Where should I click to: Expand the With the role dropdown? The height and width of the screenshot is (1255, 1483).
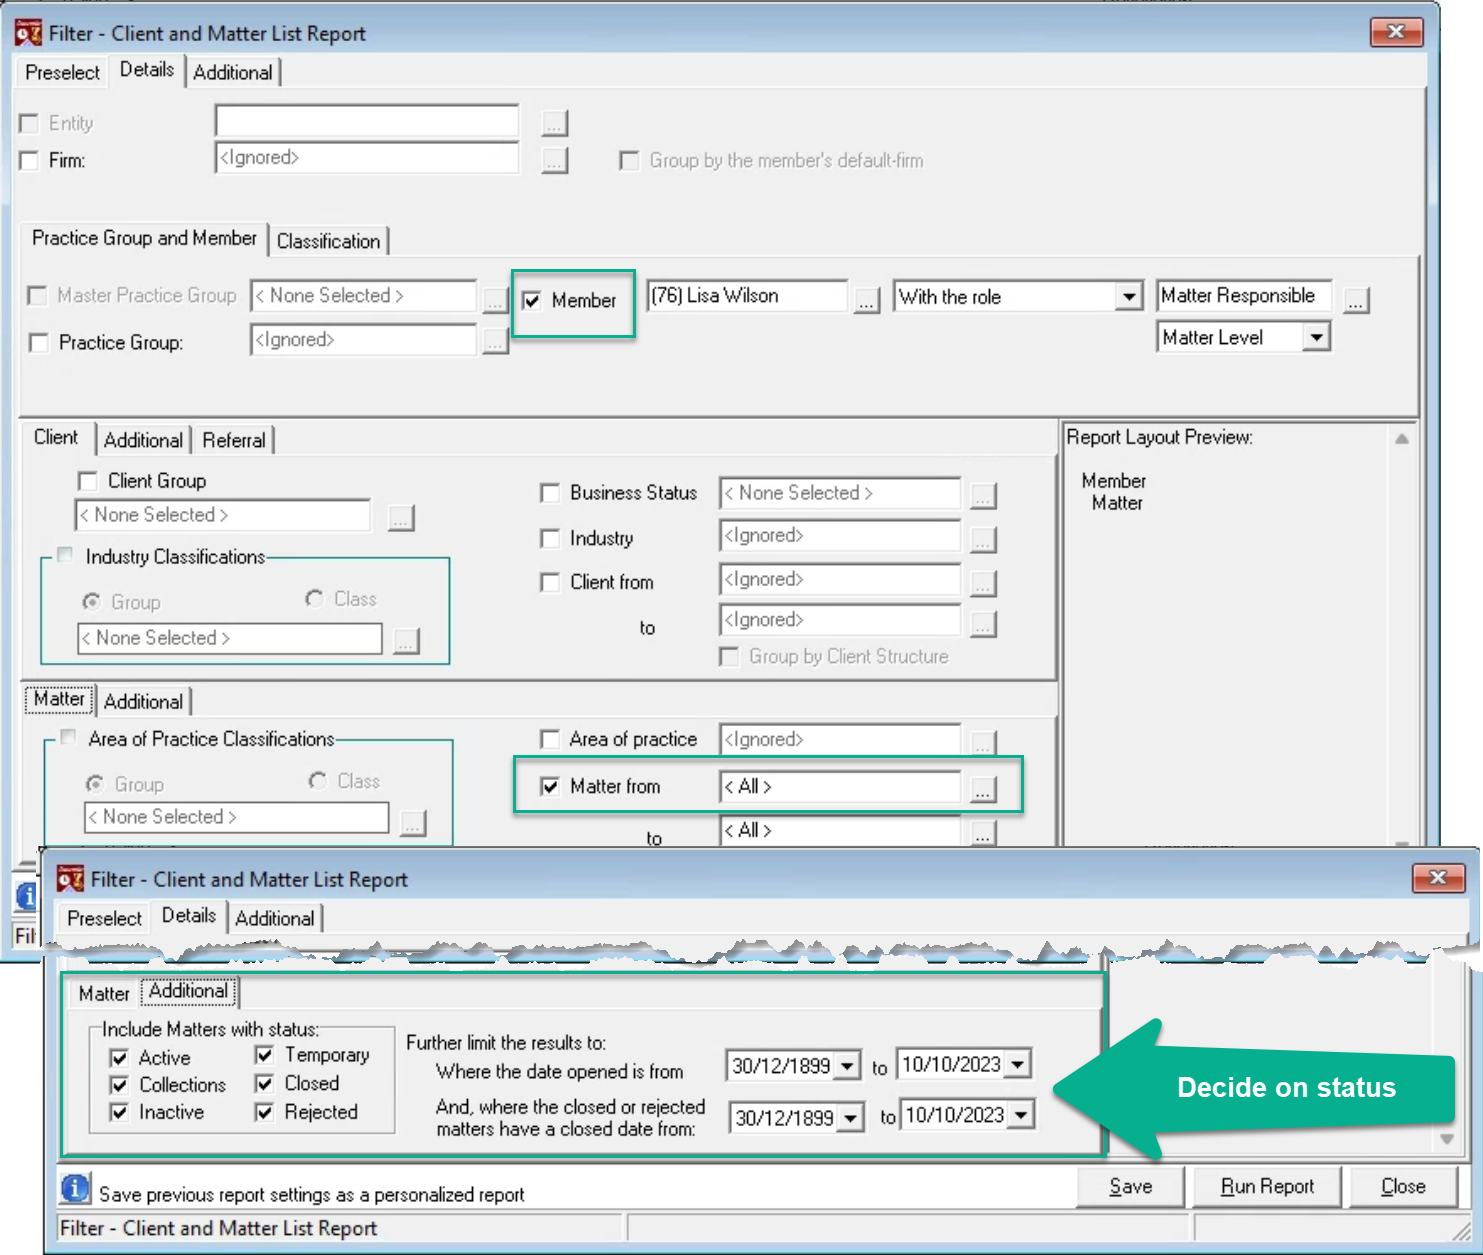[x=1129, y=297]
